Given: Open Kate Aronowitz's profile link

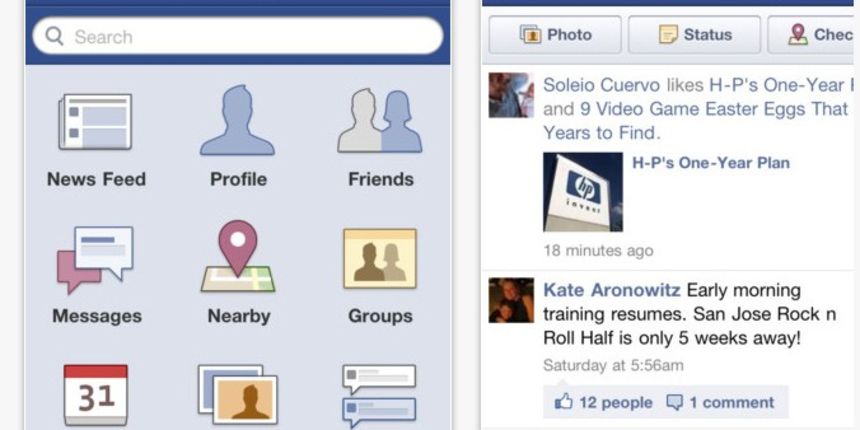Looking at the screenshot, I should (612, 290).
